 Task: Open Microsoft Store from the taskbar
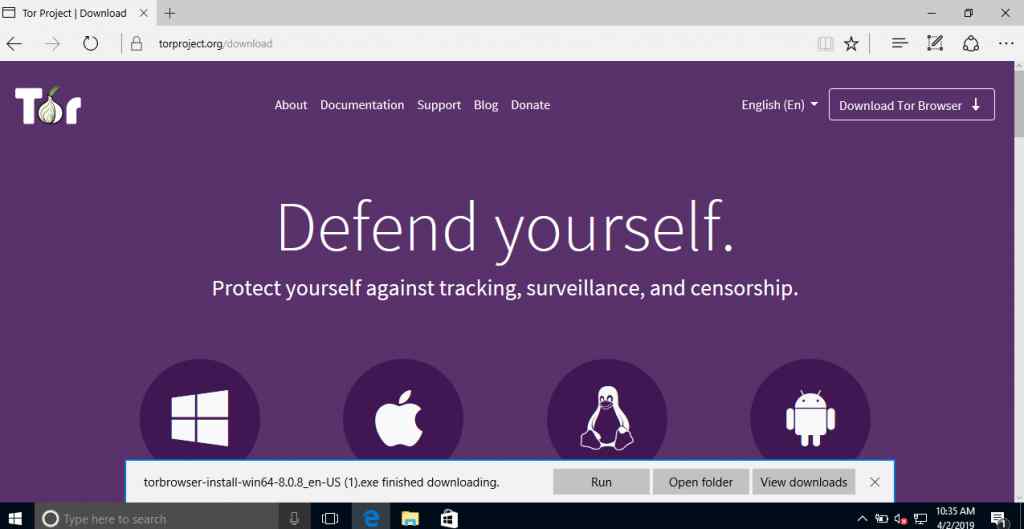click(449, 519)
